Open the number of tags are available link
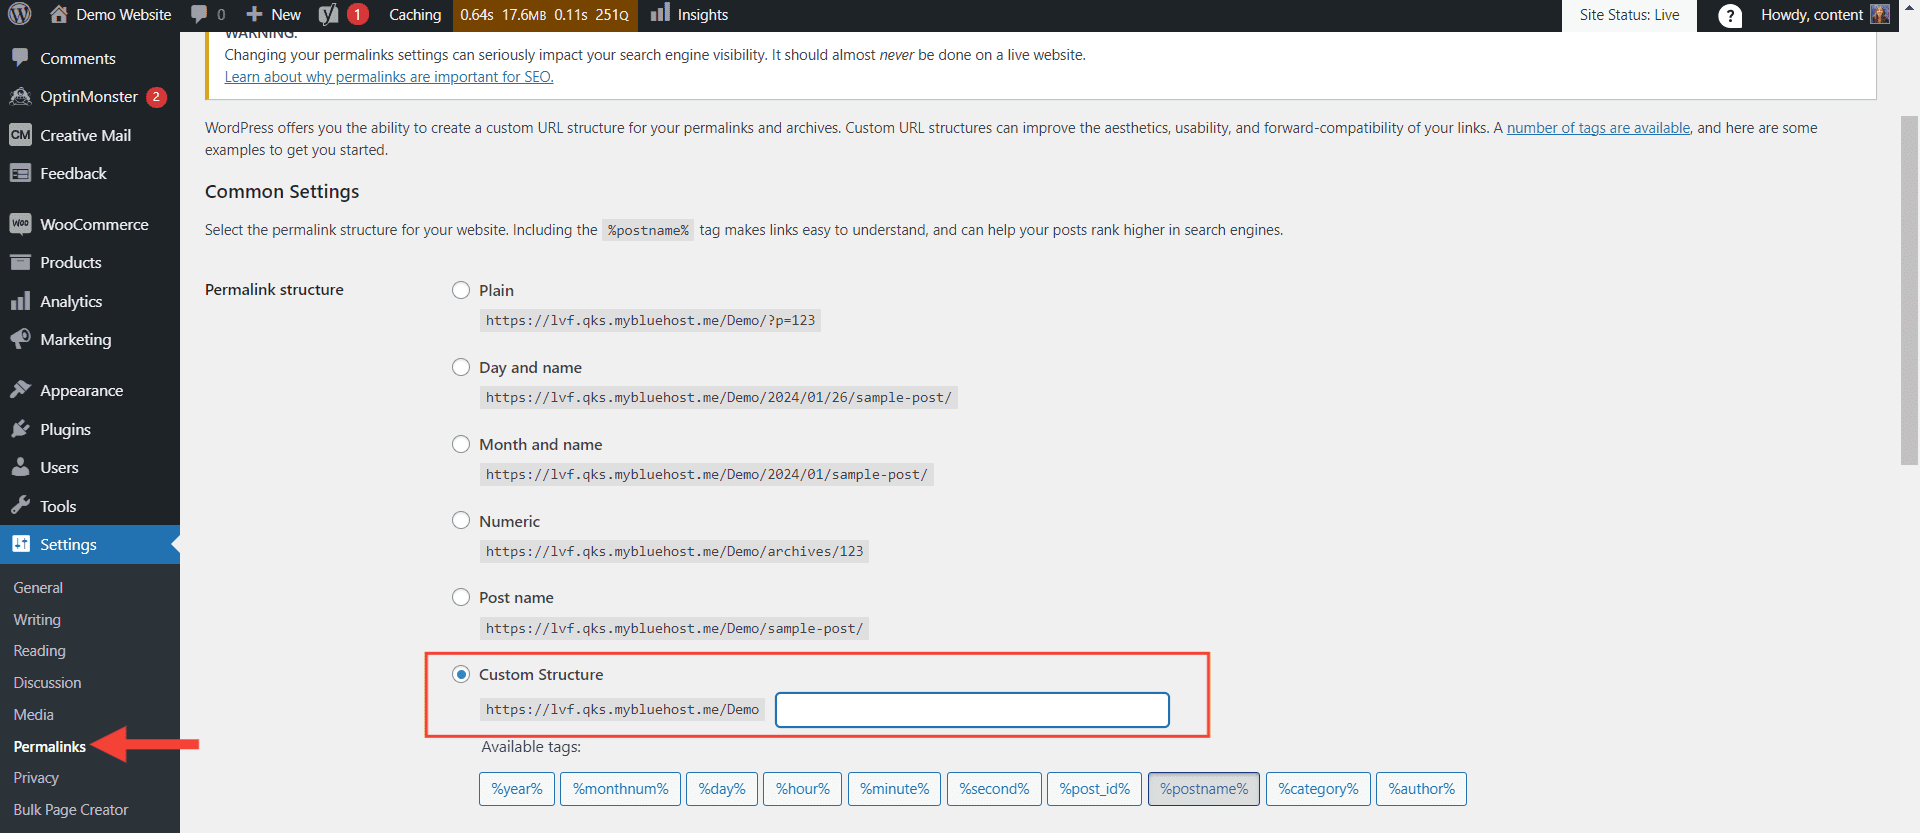The height and width of the screenshot is (833, 1920). tap(1597, 128)
